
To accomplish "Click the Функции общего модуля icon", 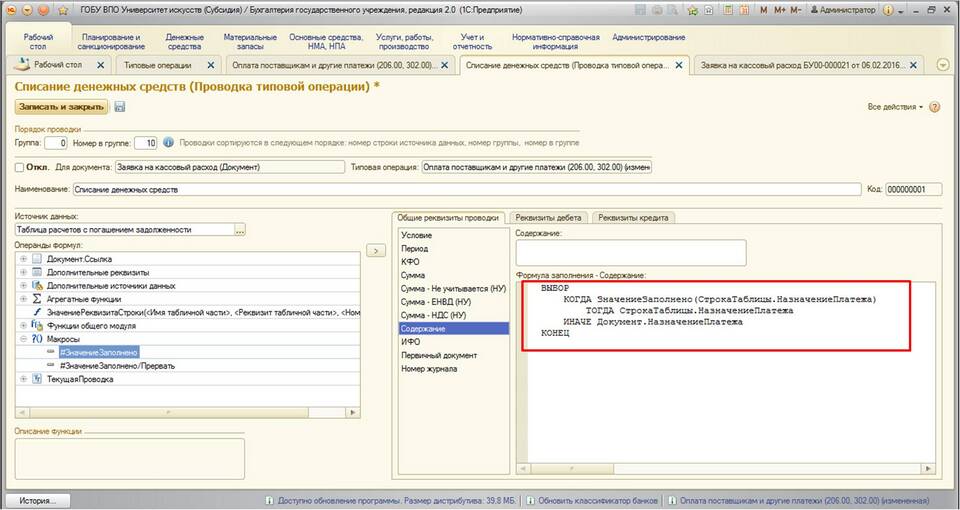I will [37, 326].
